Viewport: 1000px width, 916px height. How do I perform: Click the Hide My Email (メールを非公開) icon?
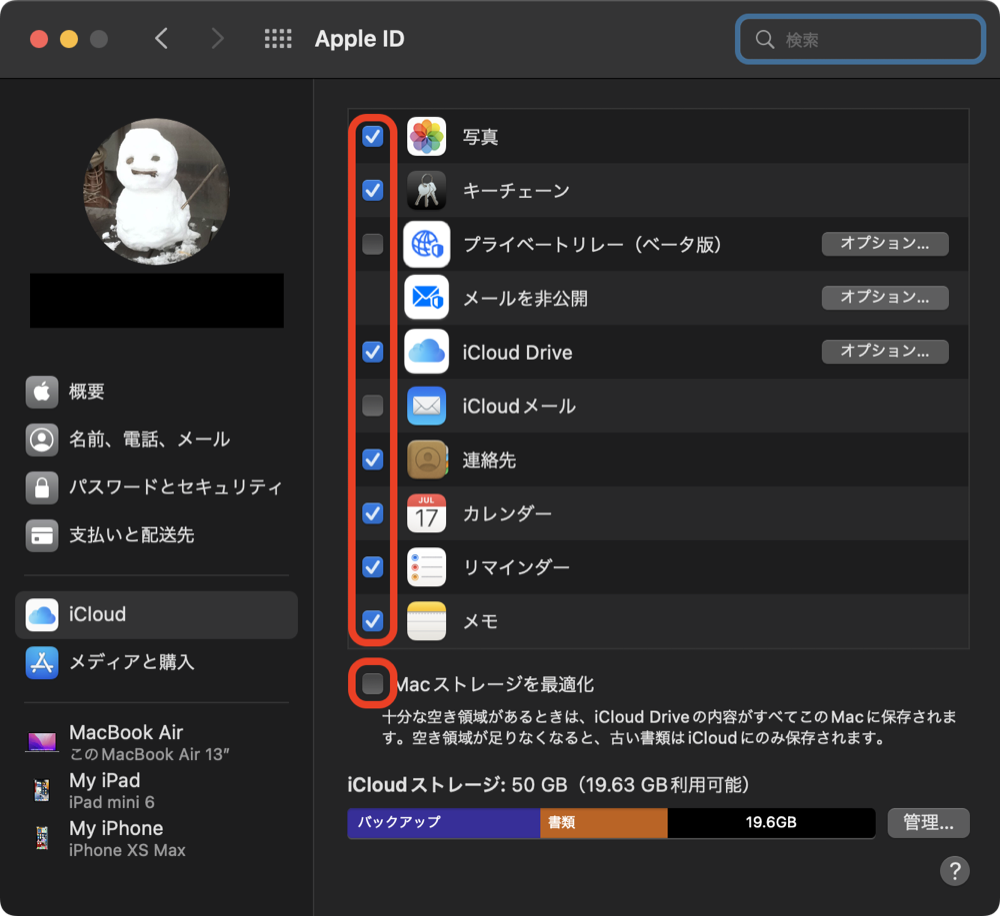tap(426, 298)
